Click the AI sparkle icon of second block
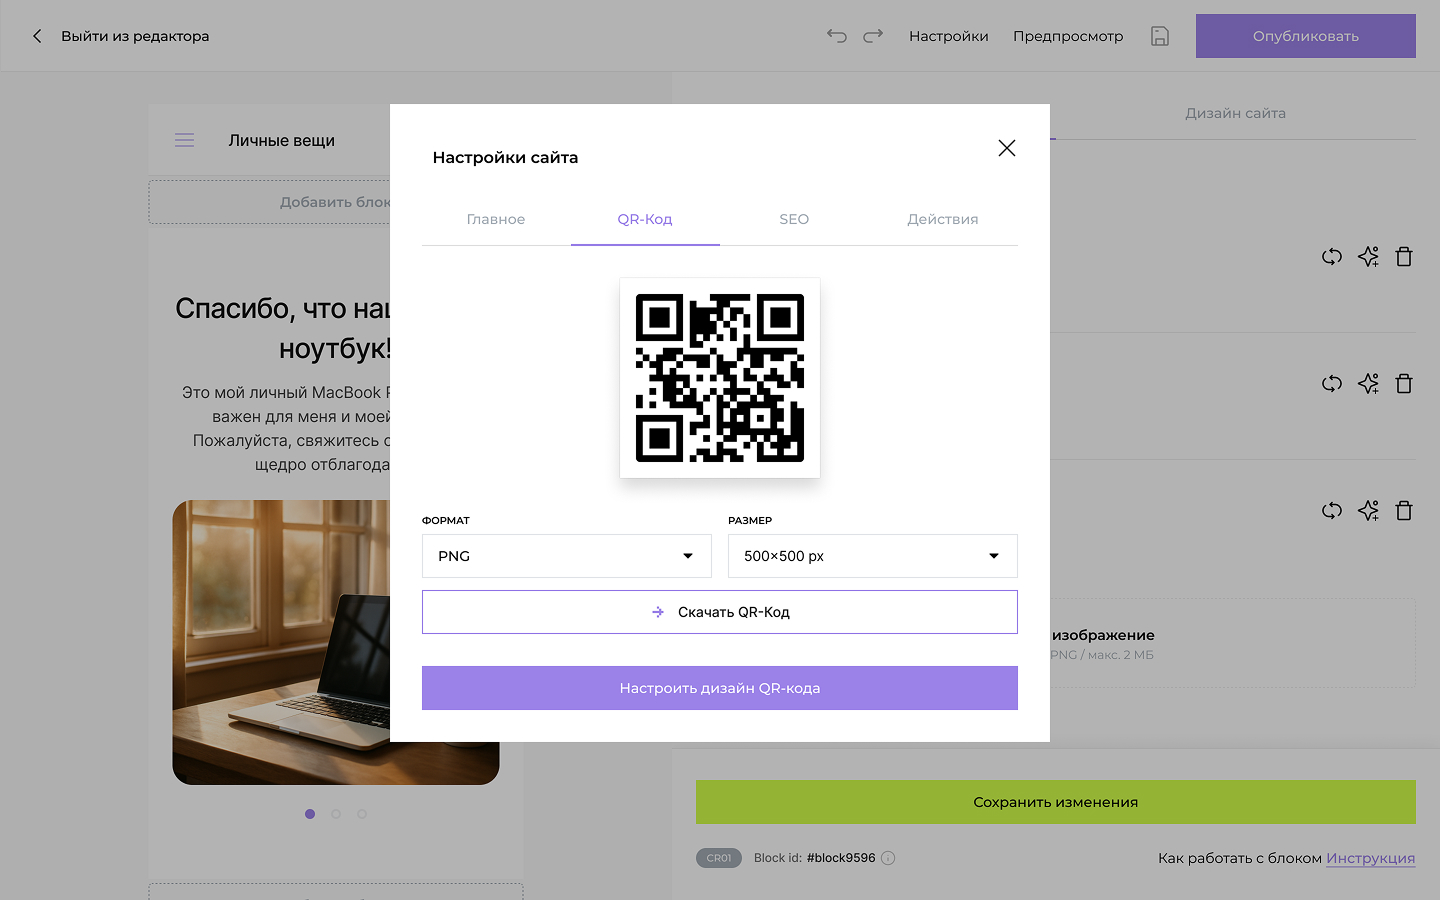The height and width of the screenshot is (900, 1440). pyautogui.click(x=1368, y=384)
